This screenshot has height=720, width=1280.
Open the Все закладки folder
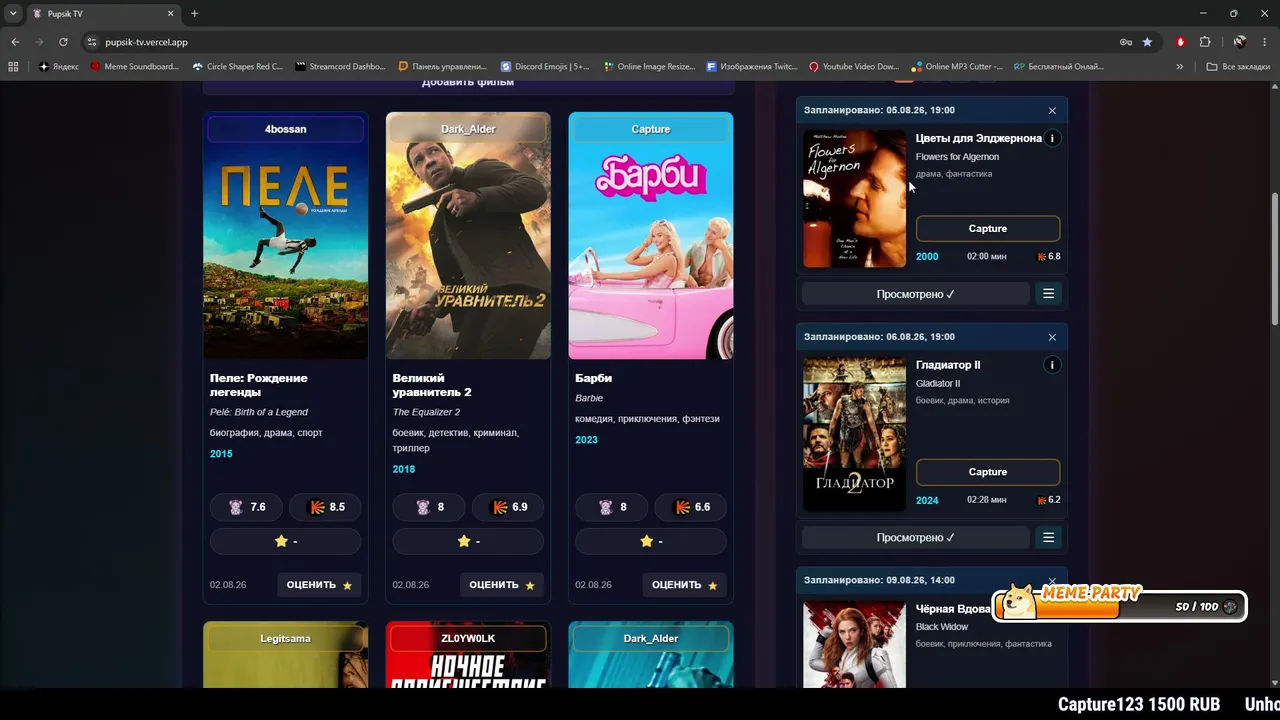(1238, 67)
